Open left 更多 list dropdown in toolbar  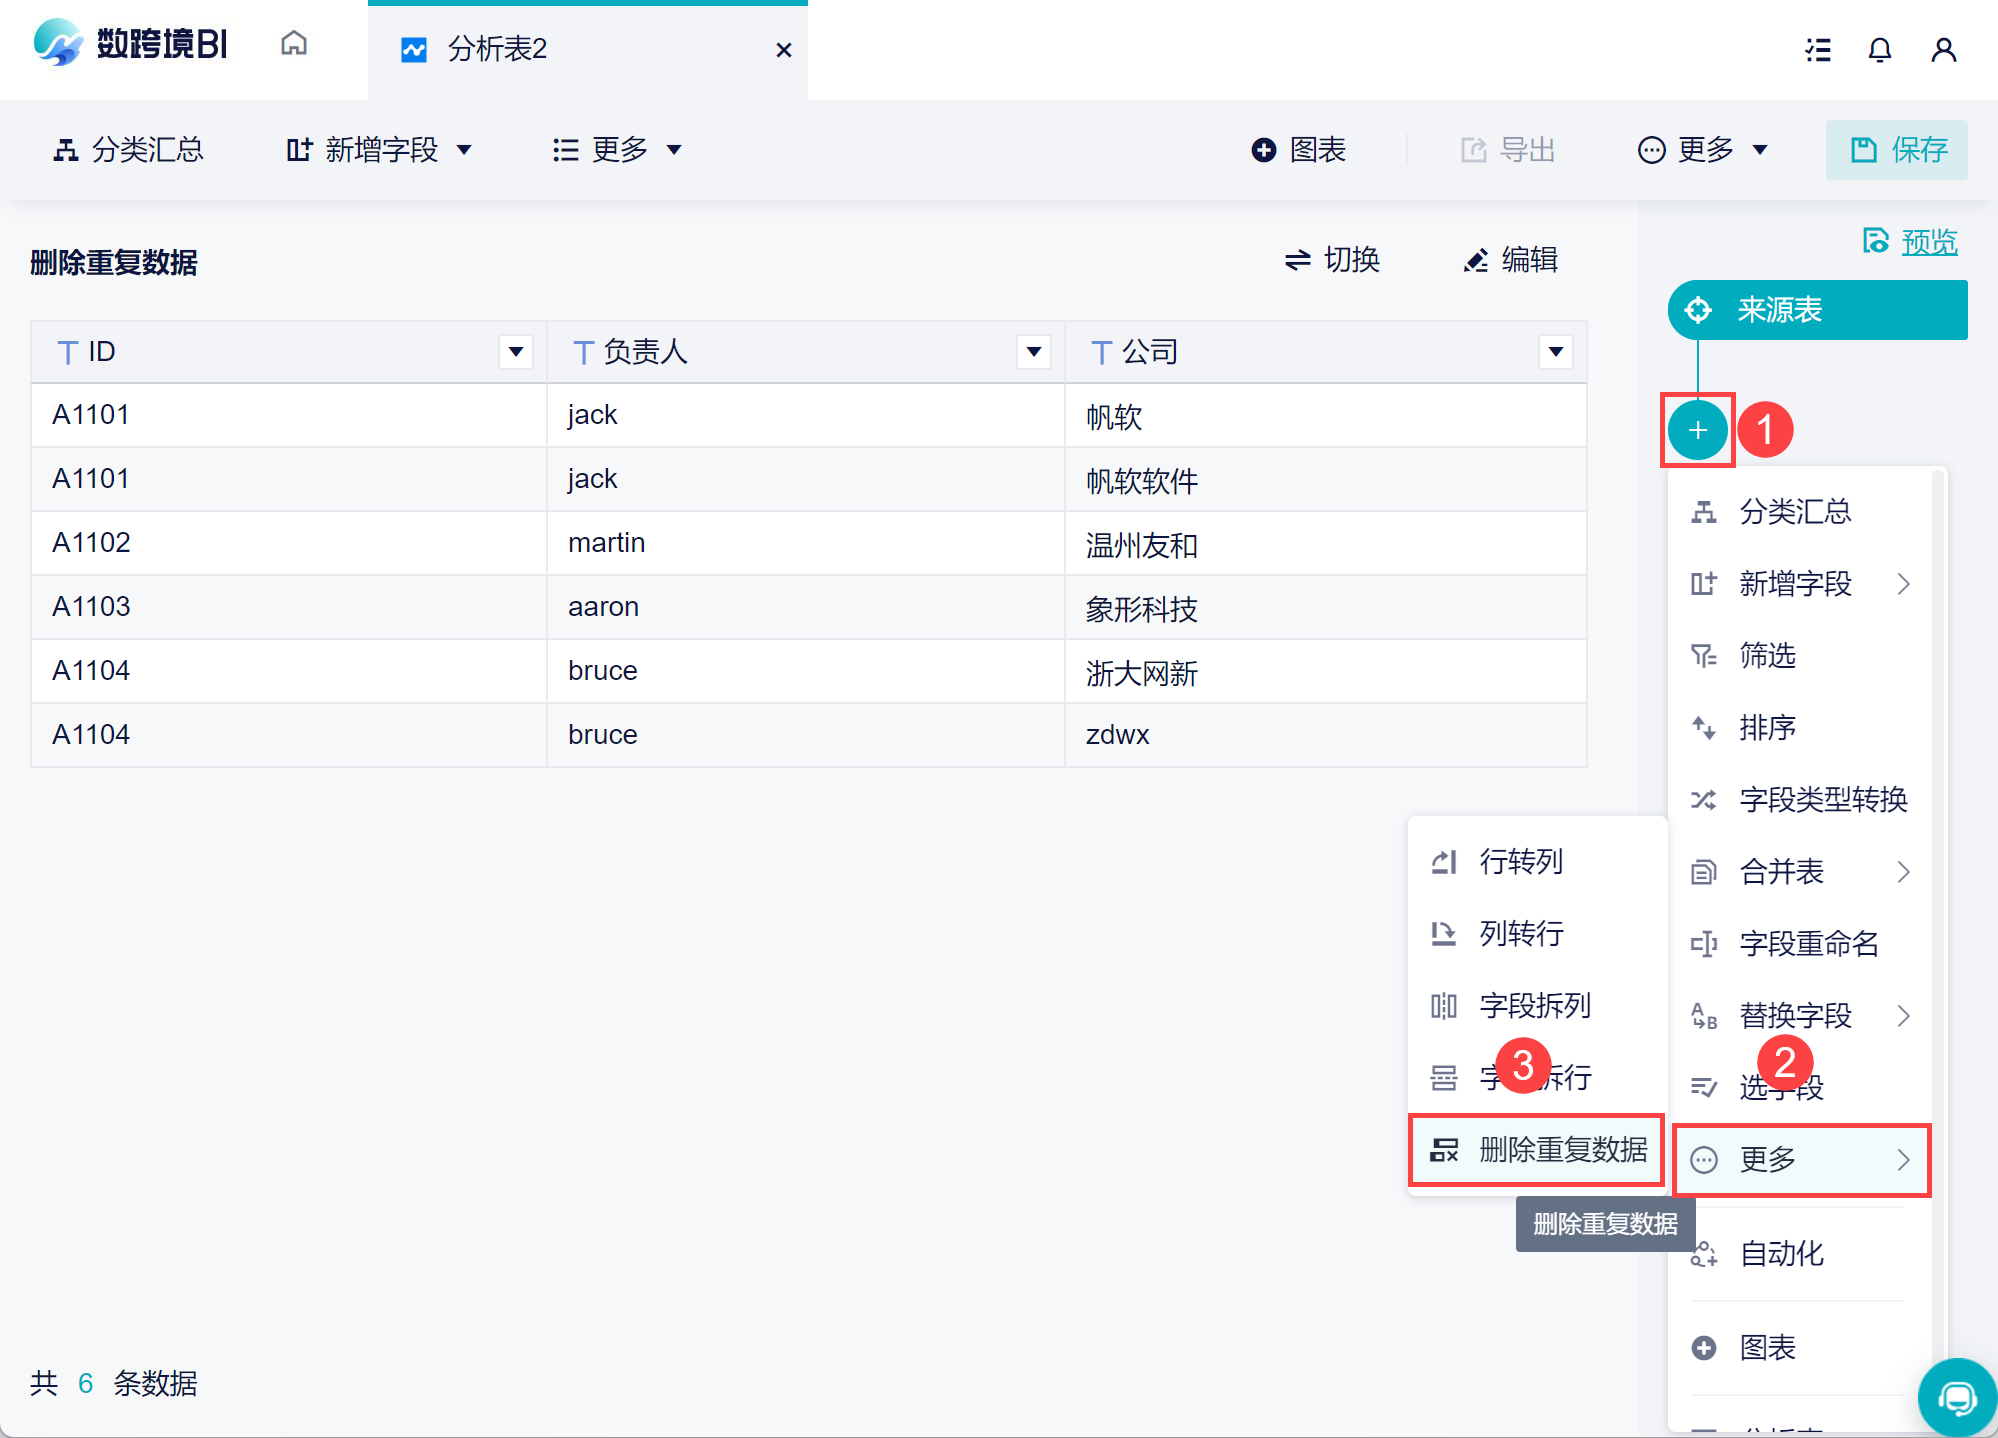617,150
